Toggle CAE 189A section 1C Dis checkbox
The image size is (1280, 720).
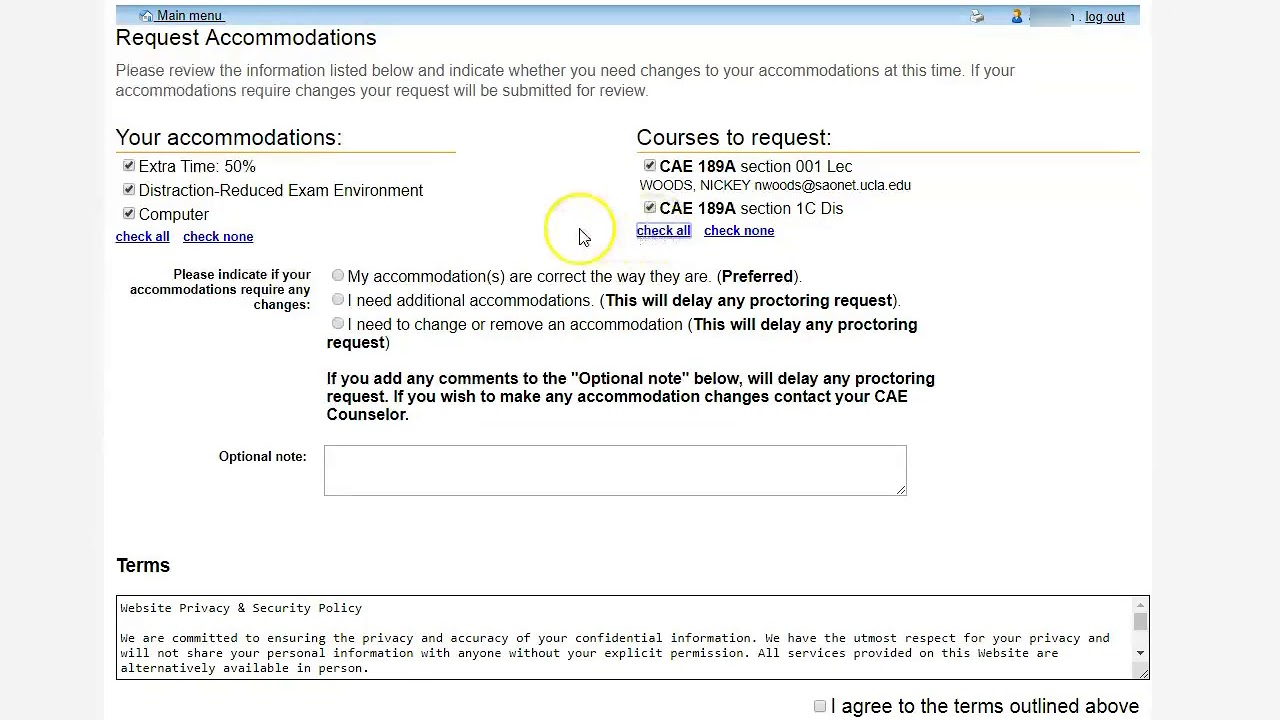[650, 207]
